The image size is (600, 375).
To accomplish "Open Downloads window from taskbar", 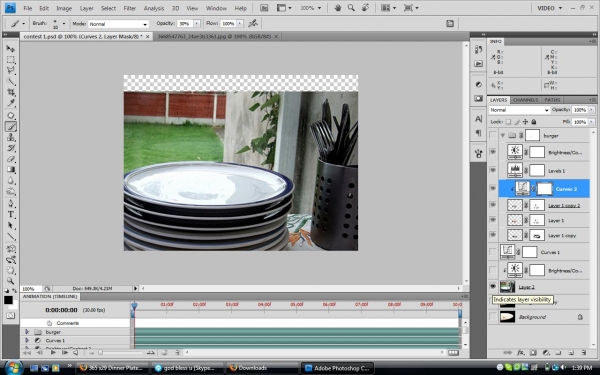I will tap(262, 368).
